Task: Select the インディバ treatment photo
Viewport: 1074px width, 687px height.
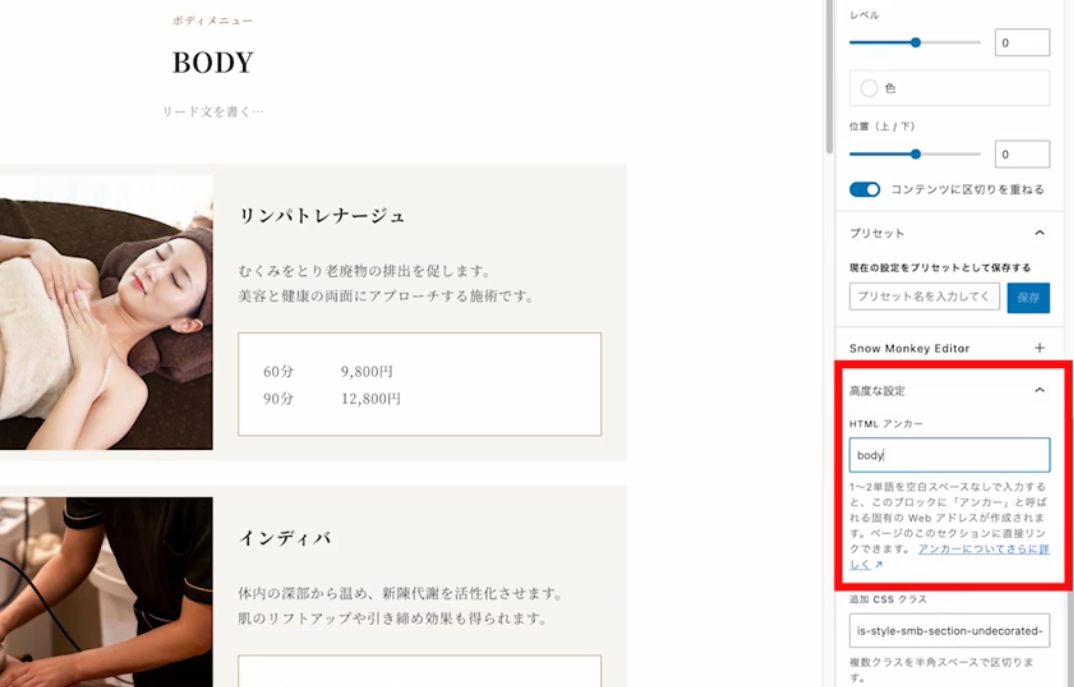Action: pyautogui.click(x=105, y=592)
